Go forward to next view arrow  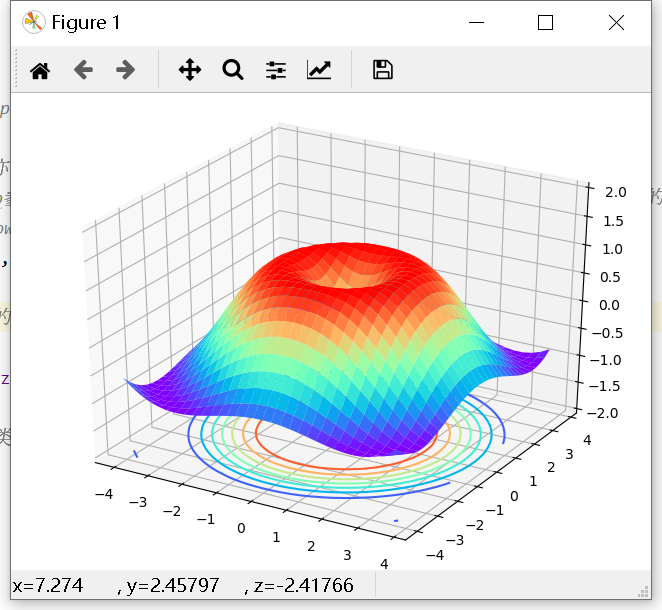click(125, 70)
